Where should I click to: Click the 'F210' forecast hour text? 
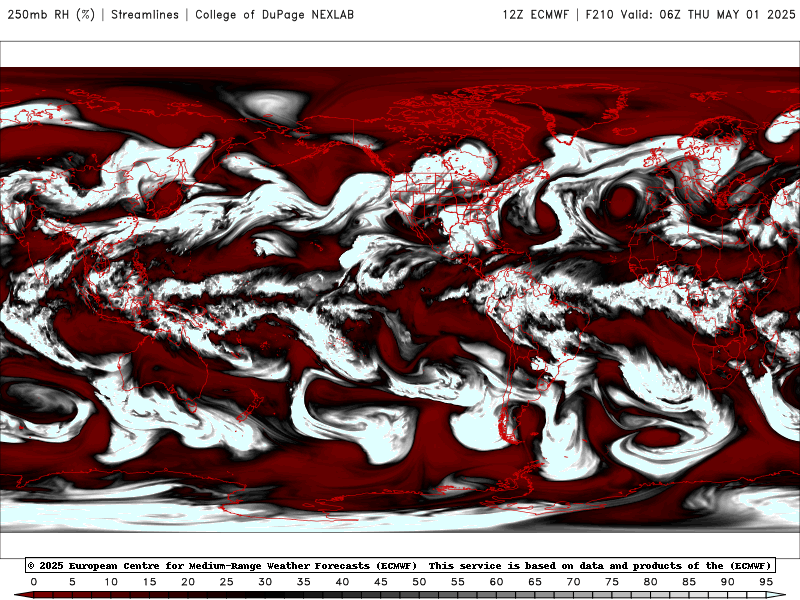(599, 14)
